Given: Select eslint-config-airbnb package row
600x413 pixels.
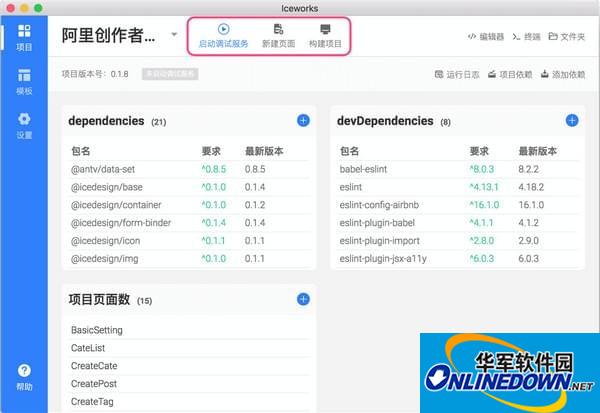Looking at the screenshot, I should (x=458, y=205).
